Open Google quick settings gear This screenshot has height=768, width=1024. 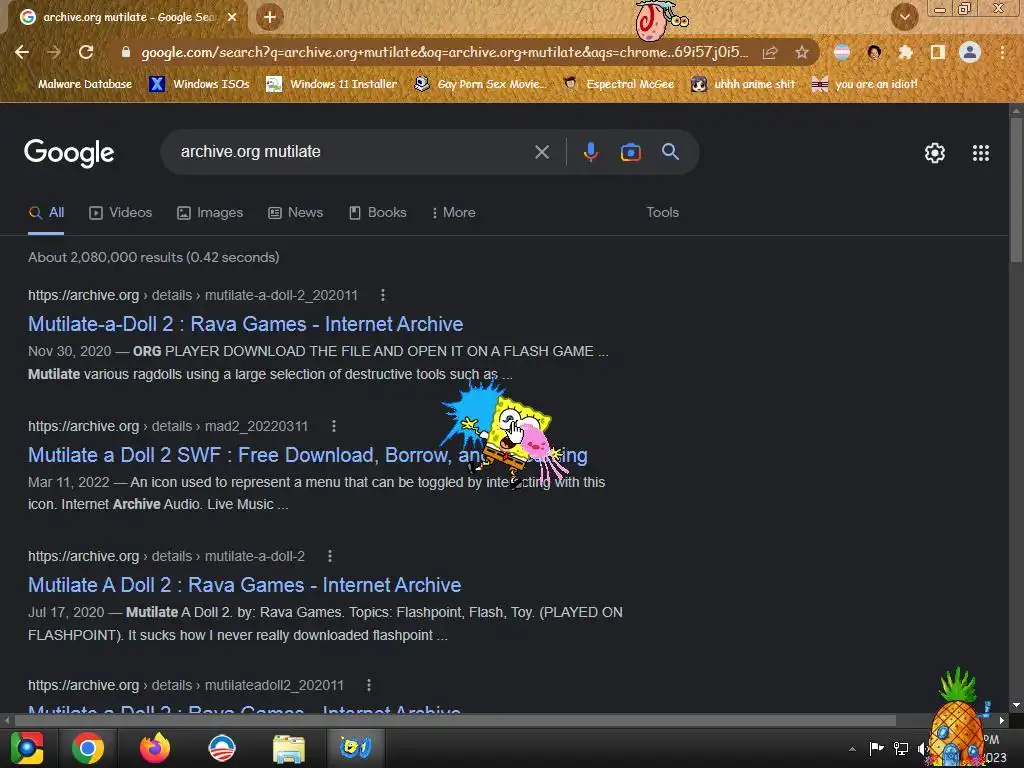click(935, 153)
